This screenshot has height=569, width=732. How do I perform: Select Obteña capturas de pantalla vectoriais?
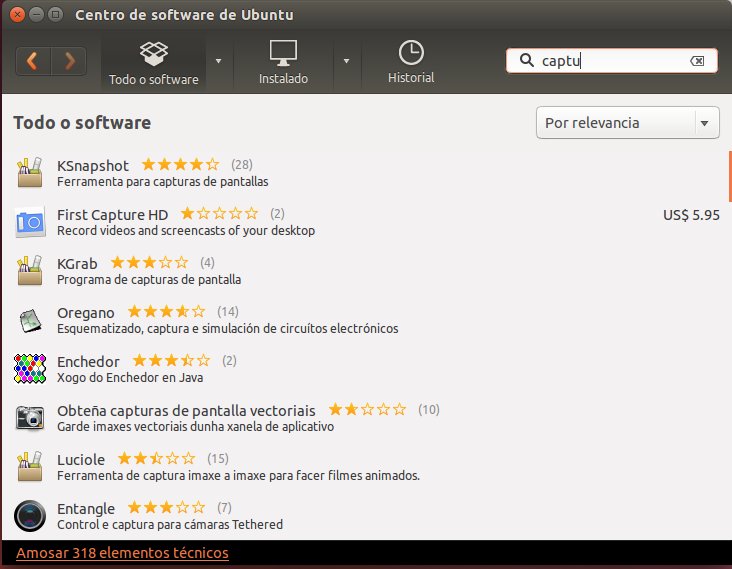click(x=186, y=411)
